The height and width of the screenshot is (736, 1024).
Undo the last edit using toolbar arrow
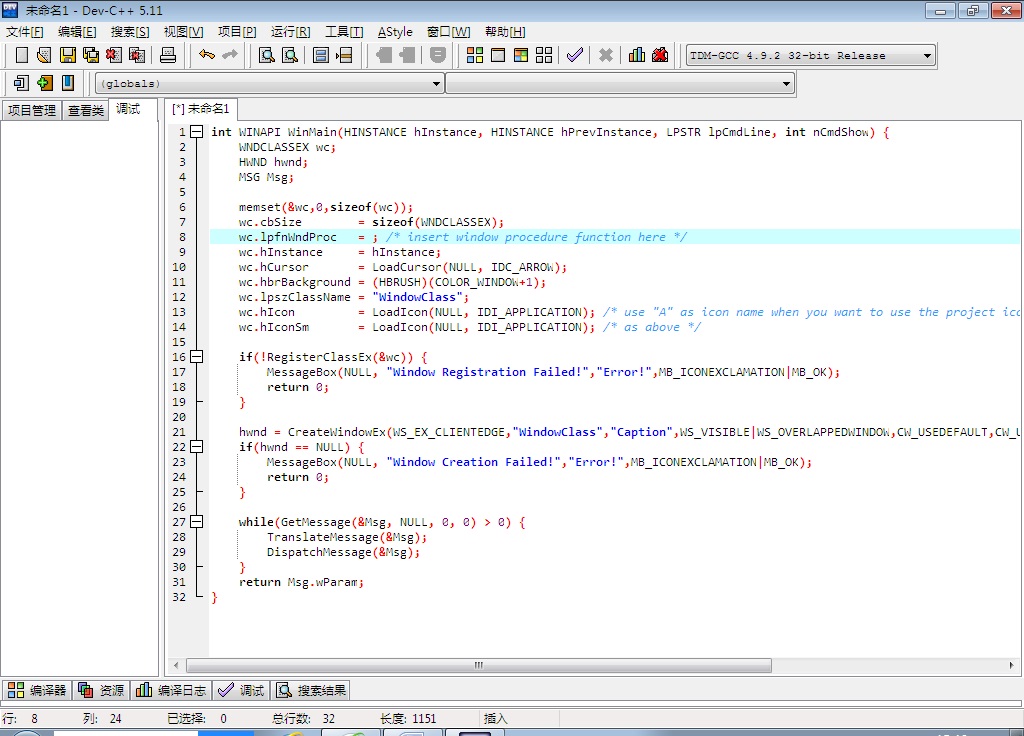pos(207,55)
